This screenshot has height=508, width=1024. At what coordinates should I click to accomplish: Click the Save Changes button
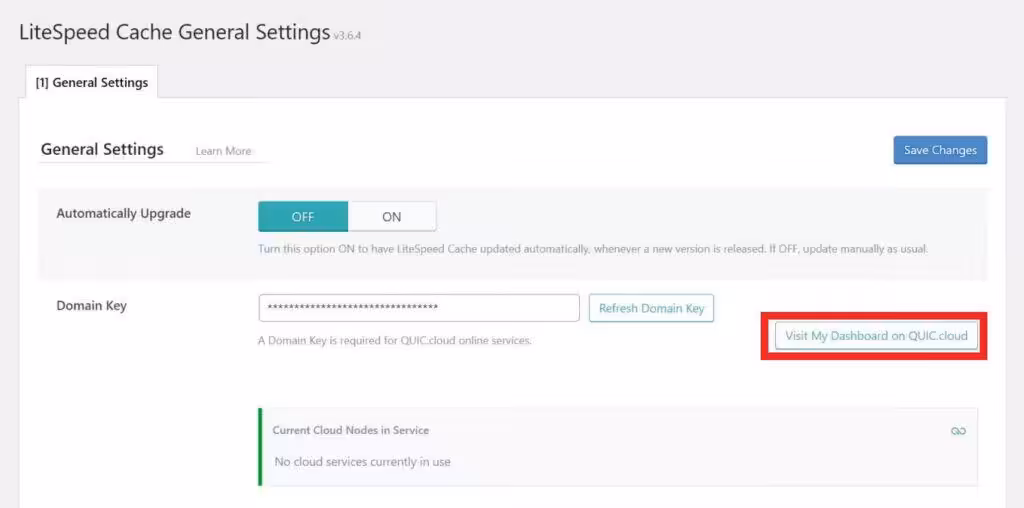pyautogui.click(x=940, y=150)
